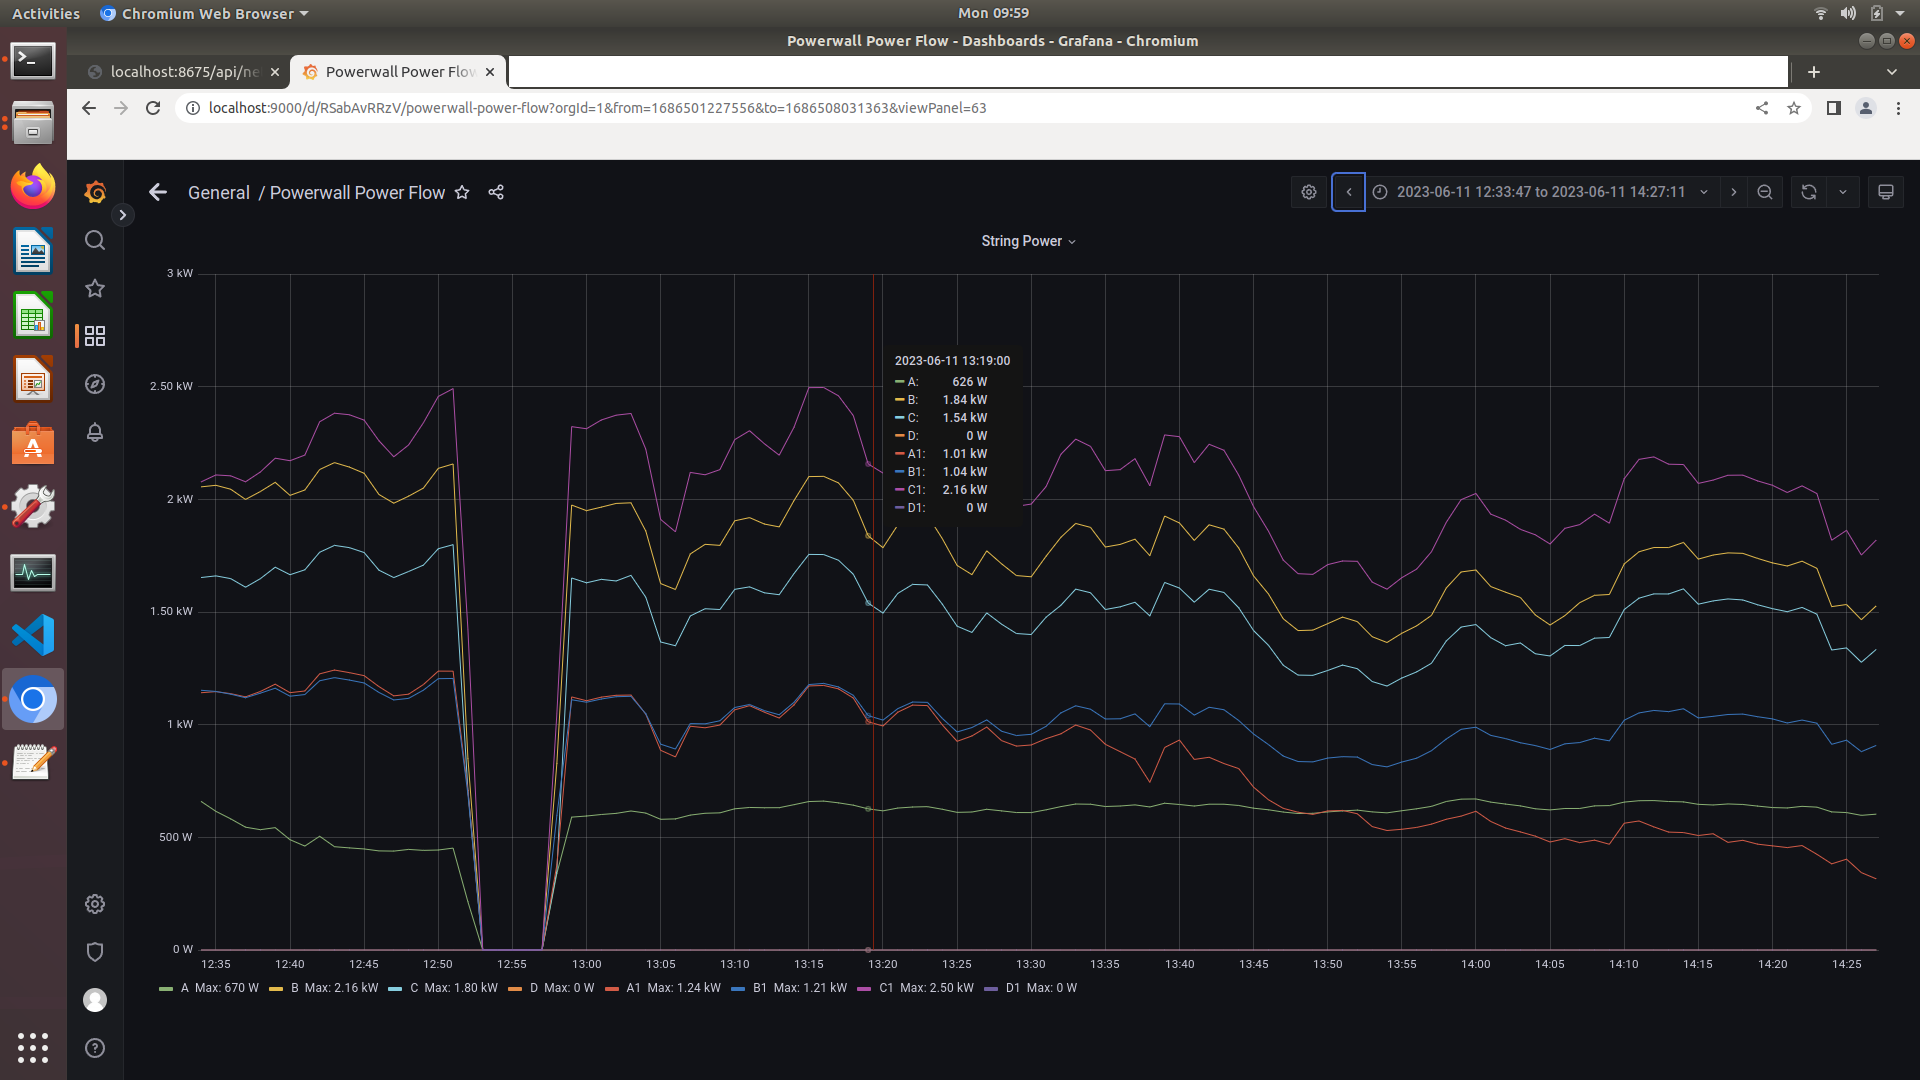Enable kiosk mode with the TV icon
The width and height of the screenshot is (1920, 1080).
(x=1886, y=191)
